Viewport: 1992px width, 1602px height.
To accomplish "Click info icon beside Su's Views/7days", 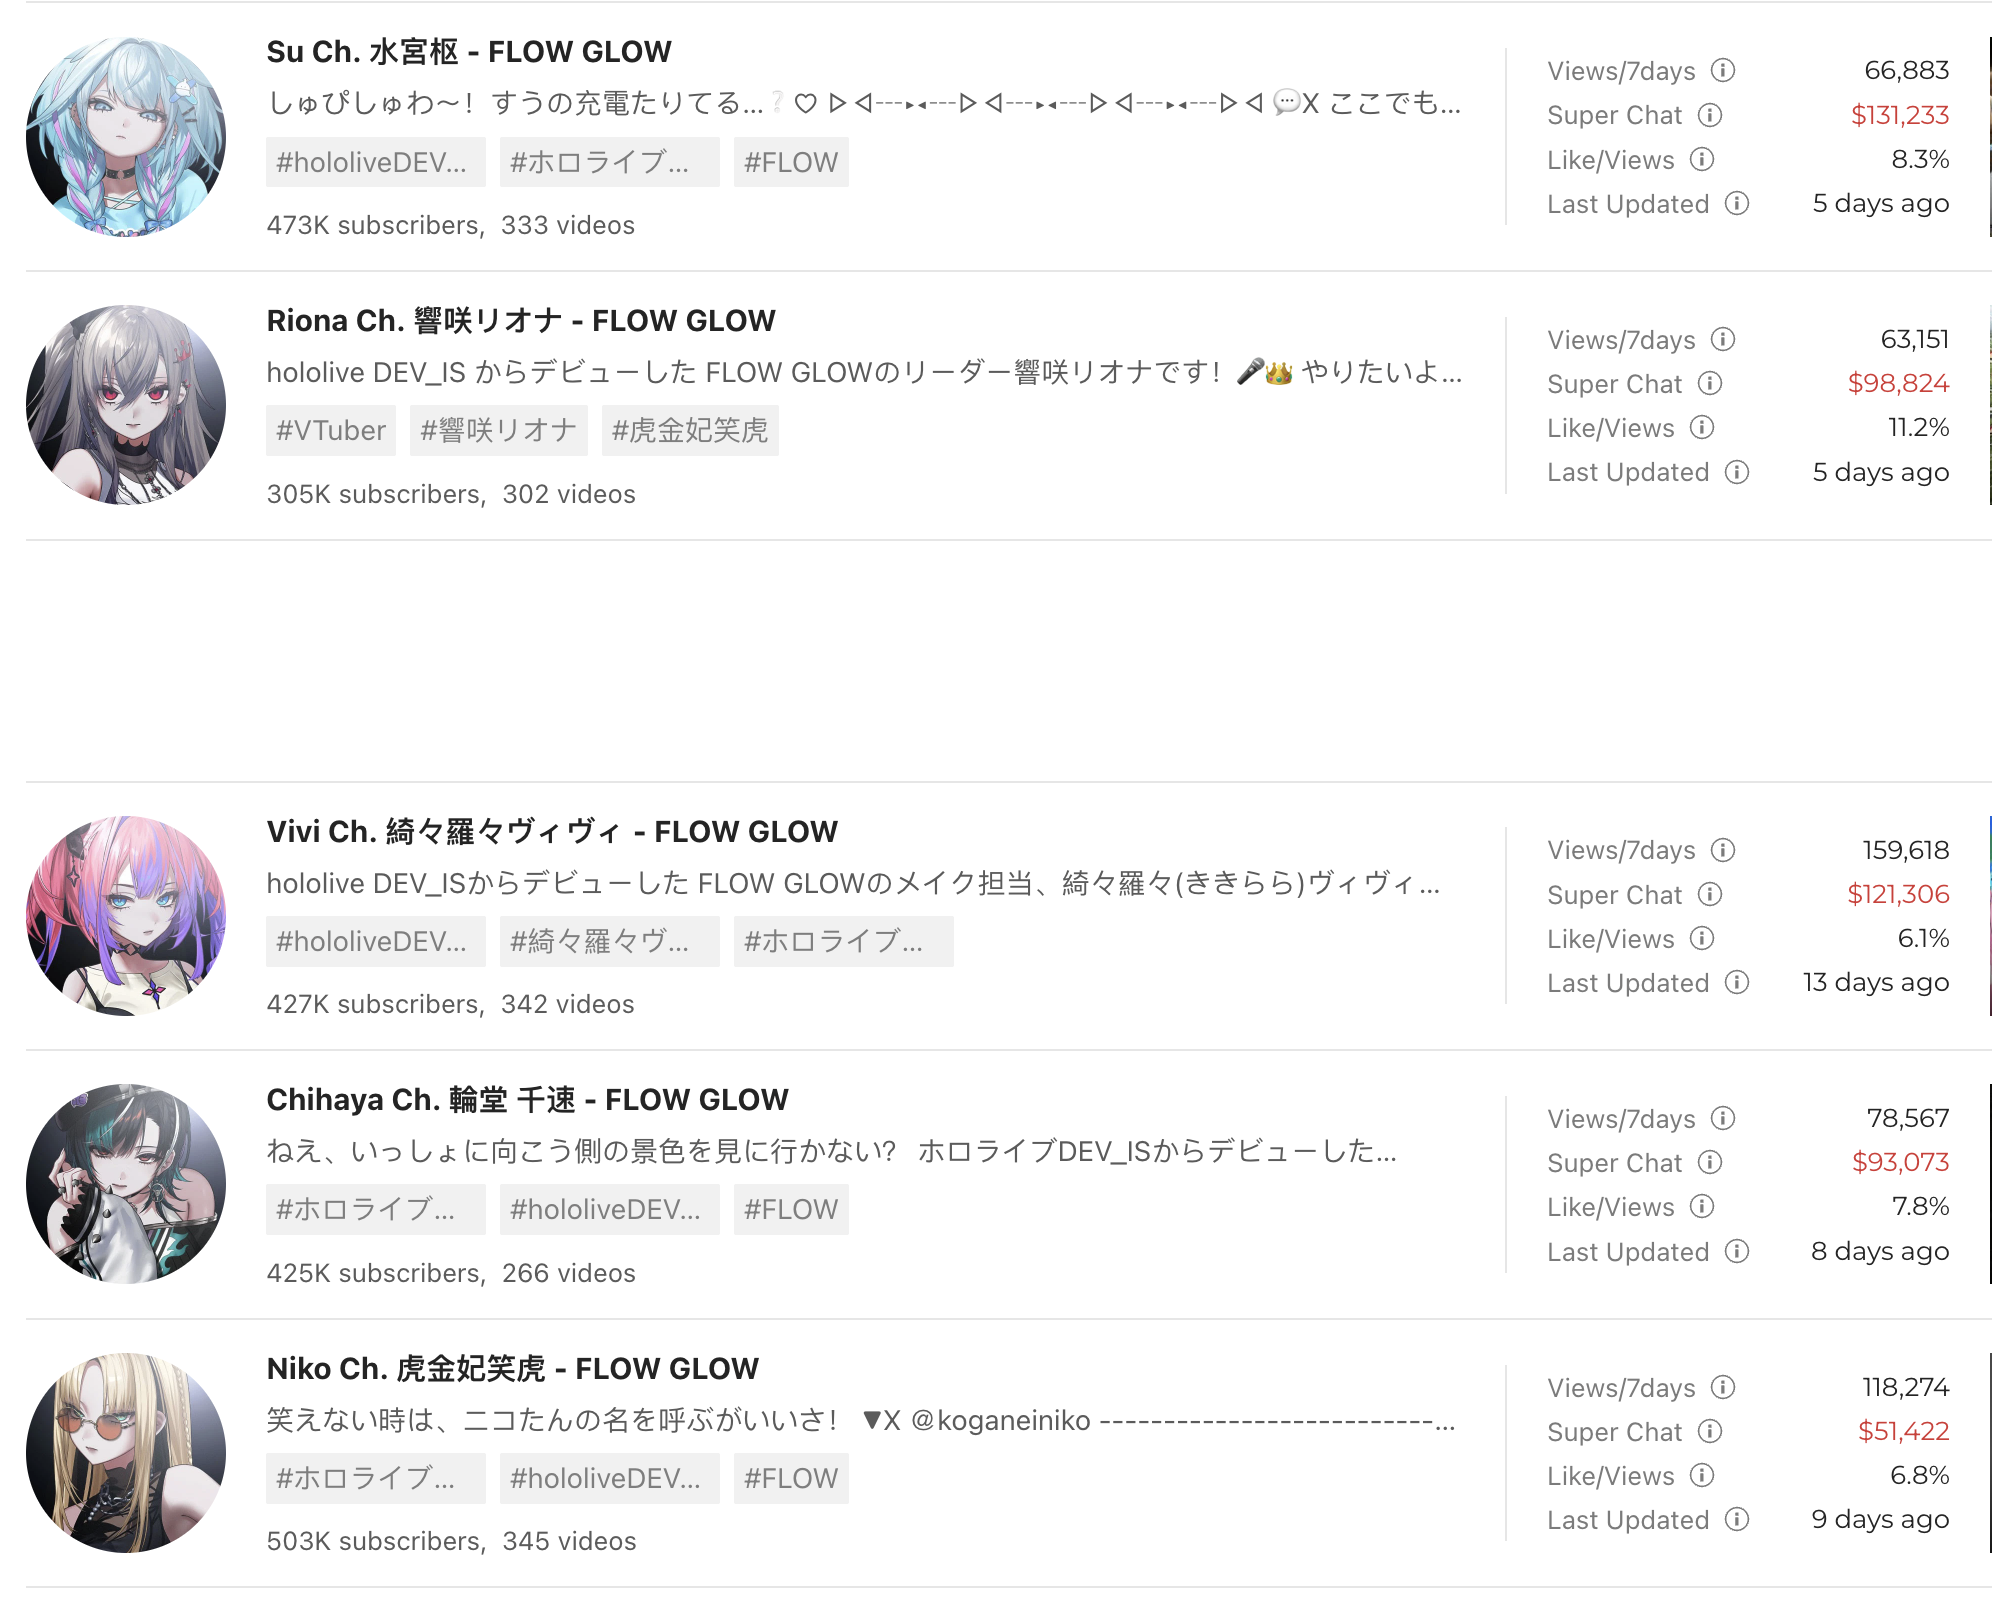I will [1722, 70].
